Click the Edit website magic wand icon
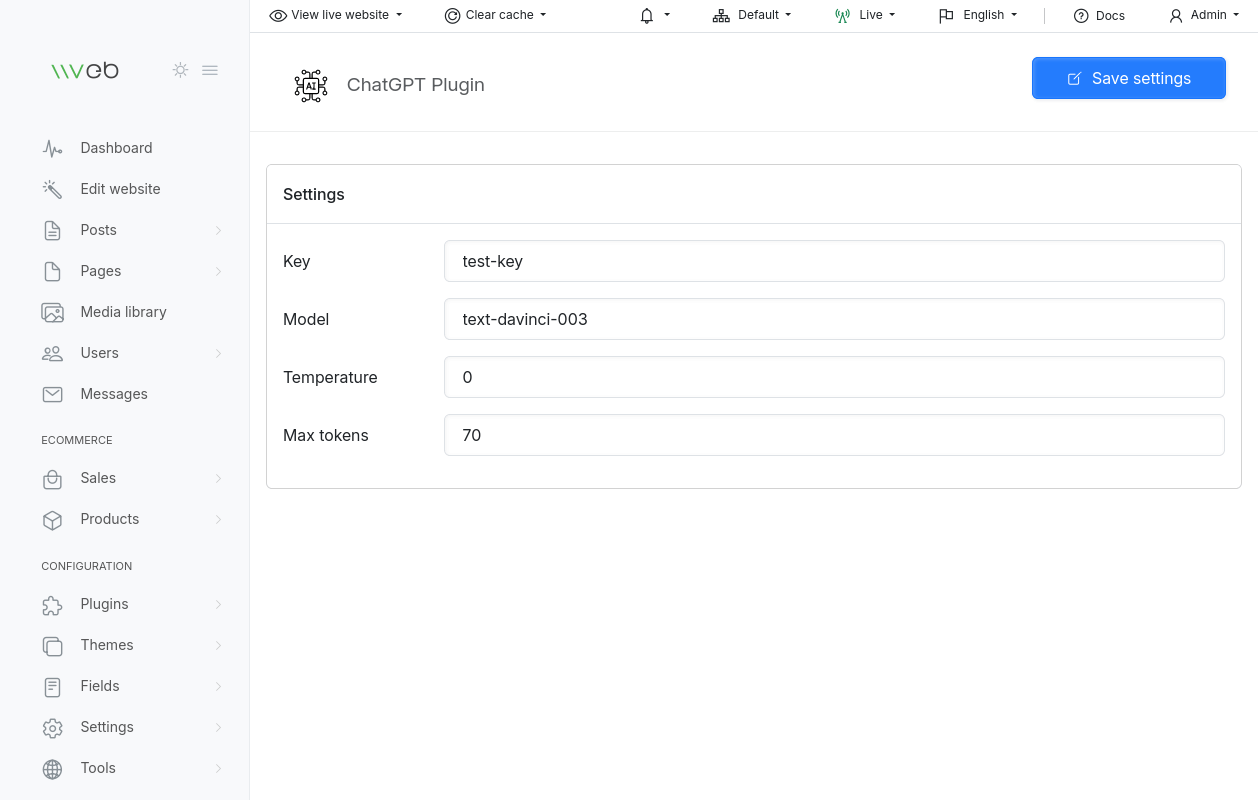The height and width of the screenshot is (800, 1258). 53,189
